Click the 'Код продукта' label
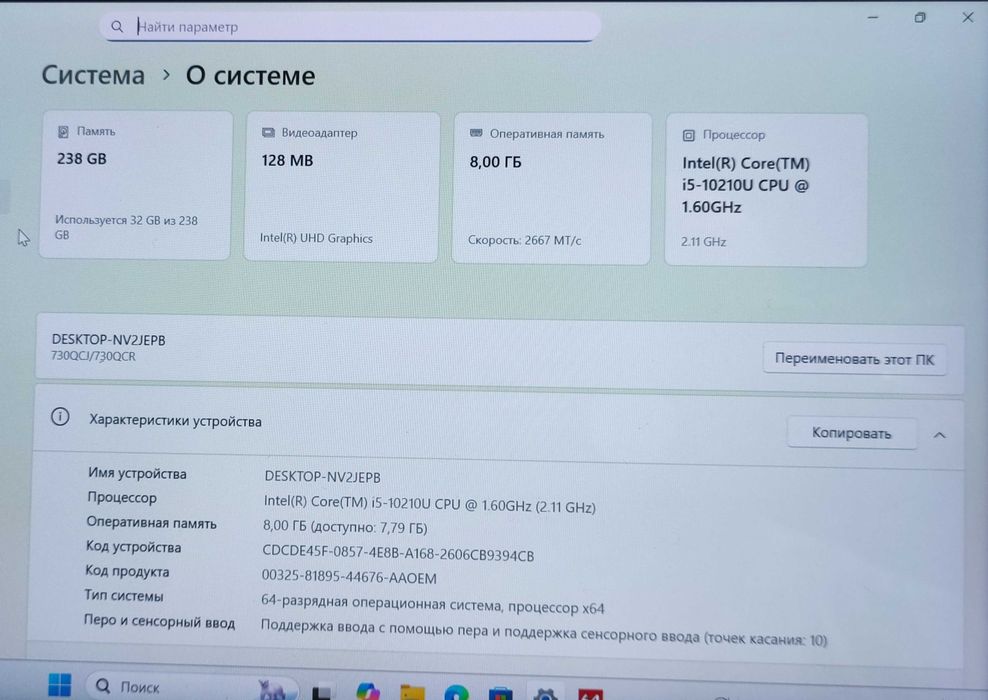This screenshot has height=700, width=988. (x=127, y=571)
